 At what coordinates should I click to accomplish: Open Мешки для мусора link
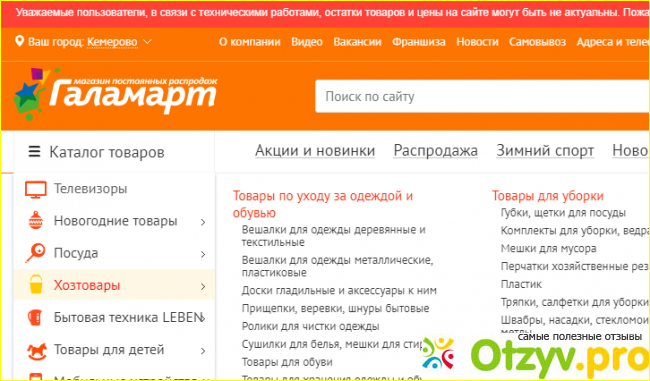(548, 249)
